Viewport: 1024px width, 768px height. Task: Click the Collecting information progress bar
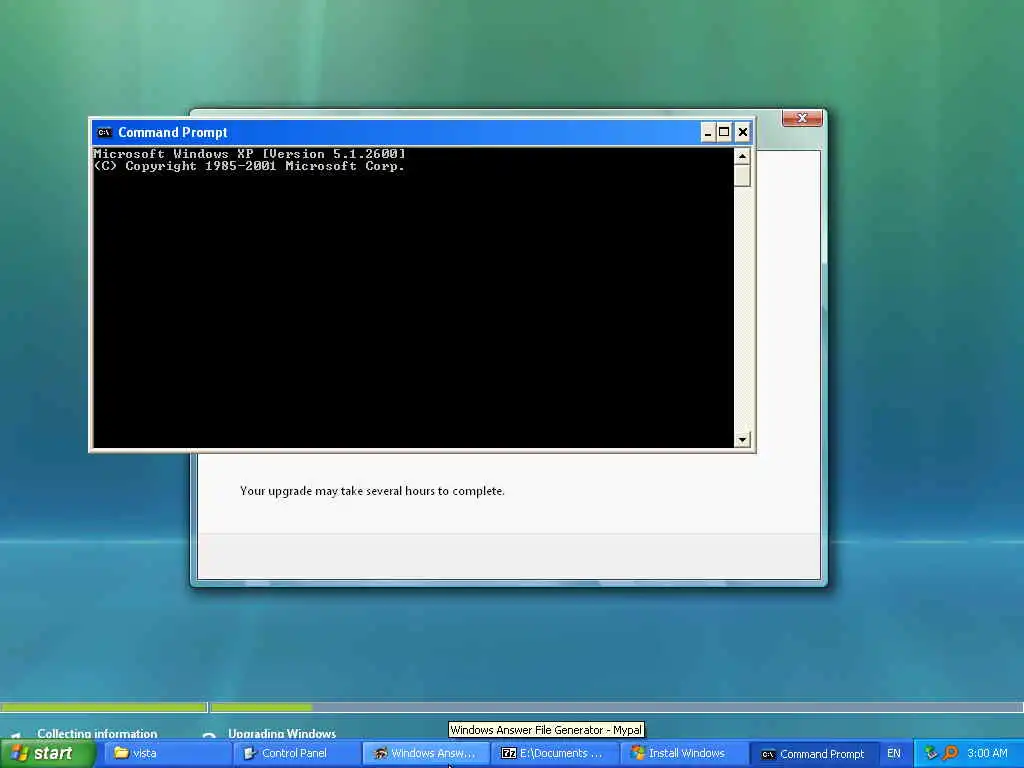(x=104, y=707)
